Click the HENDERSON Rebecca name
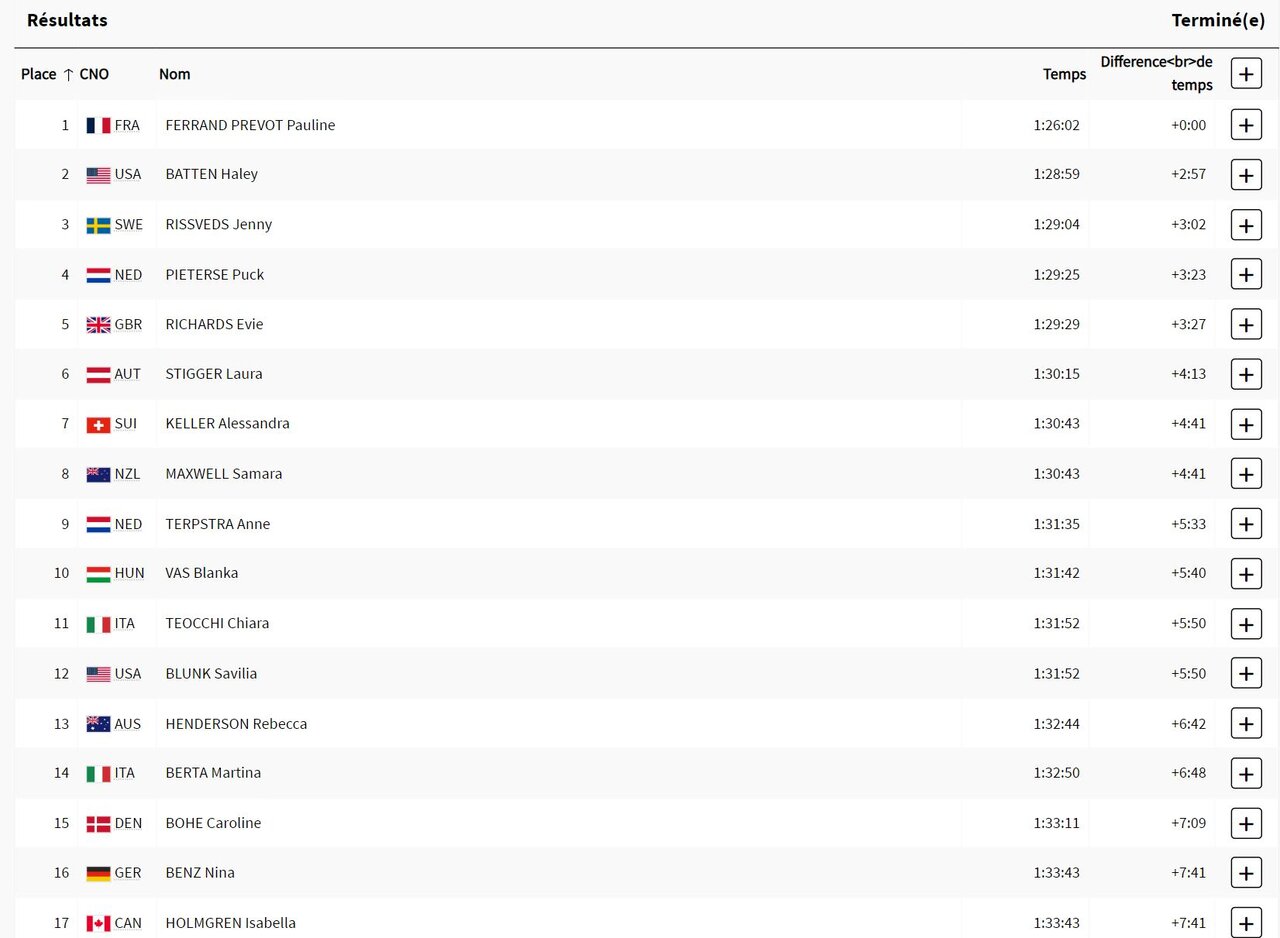 [x=236, y=723]
